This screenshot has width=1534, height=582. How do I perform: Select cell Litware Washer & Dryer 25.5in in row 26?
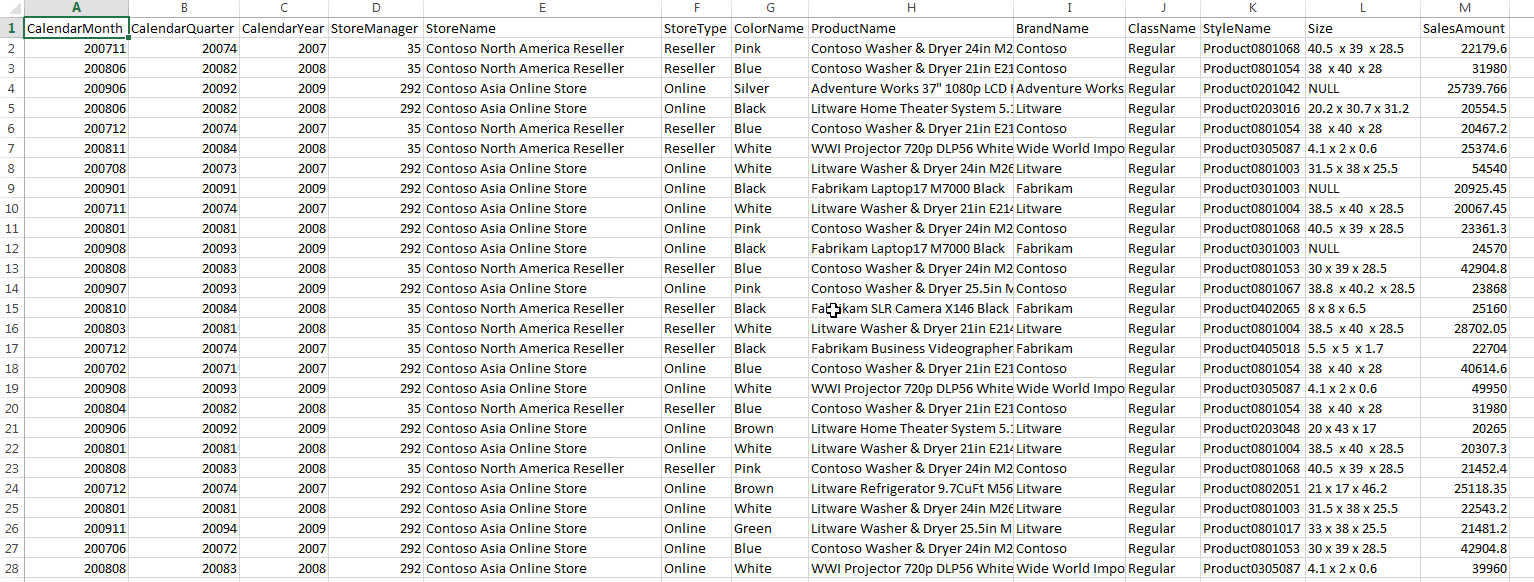910,528
